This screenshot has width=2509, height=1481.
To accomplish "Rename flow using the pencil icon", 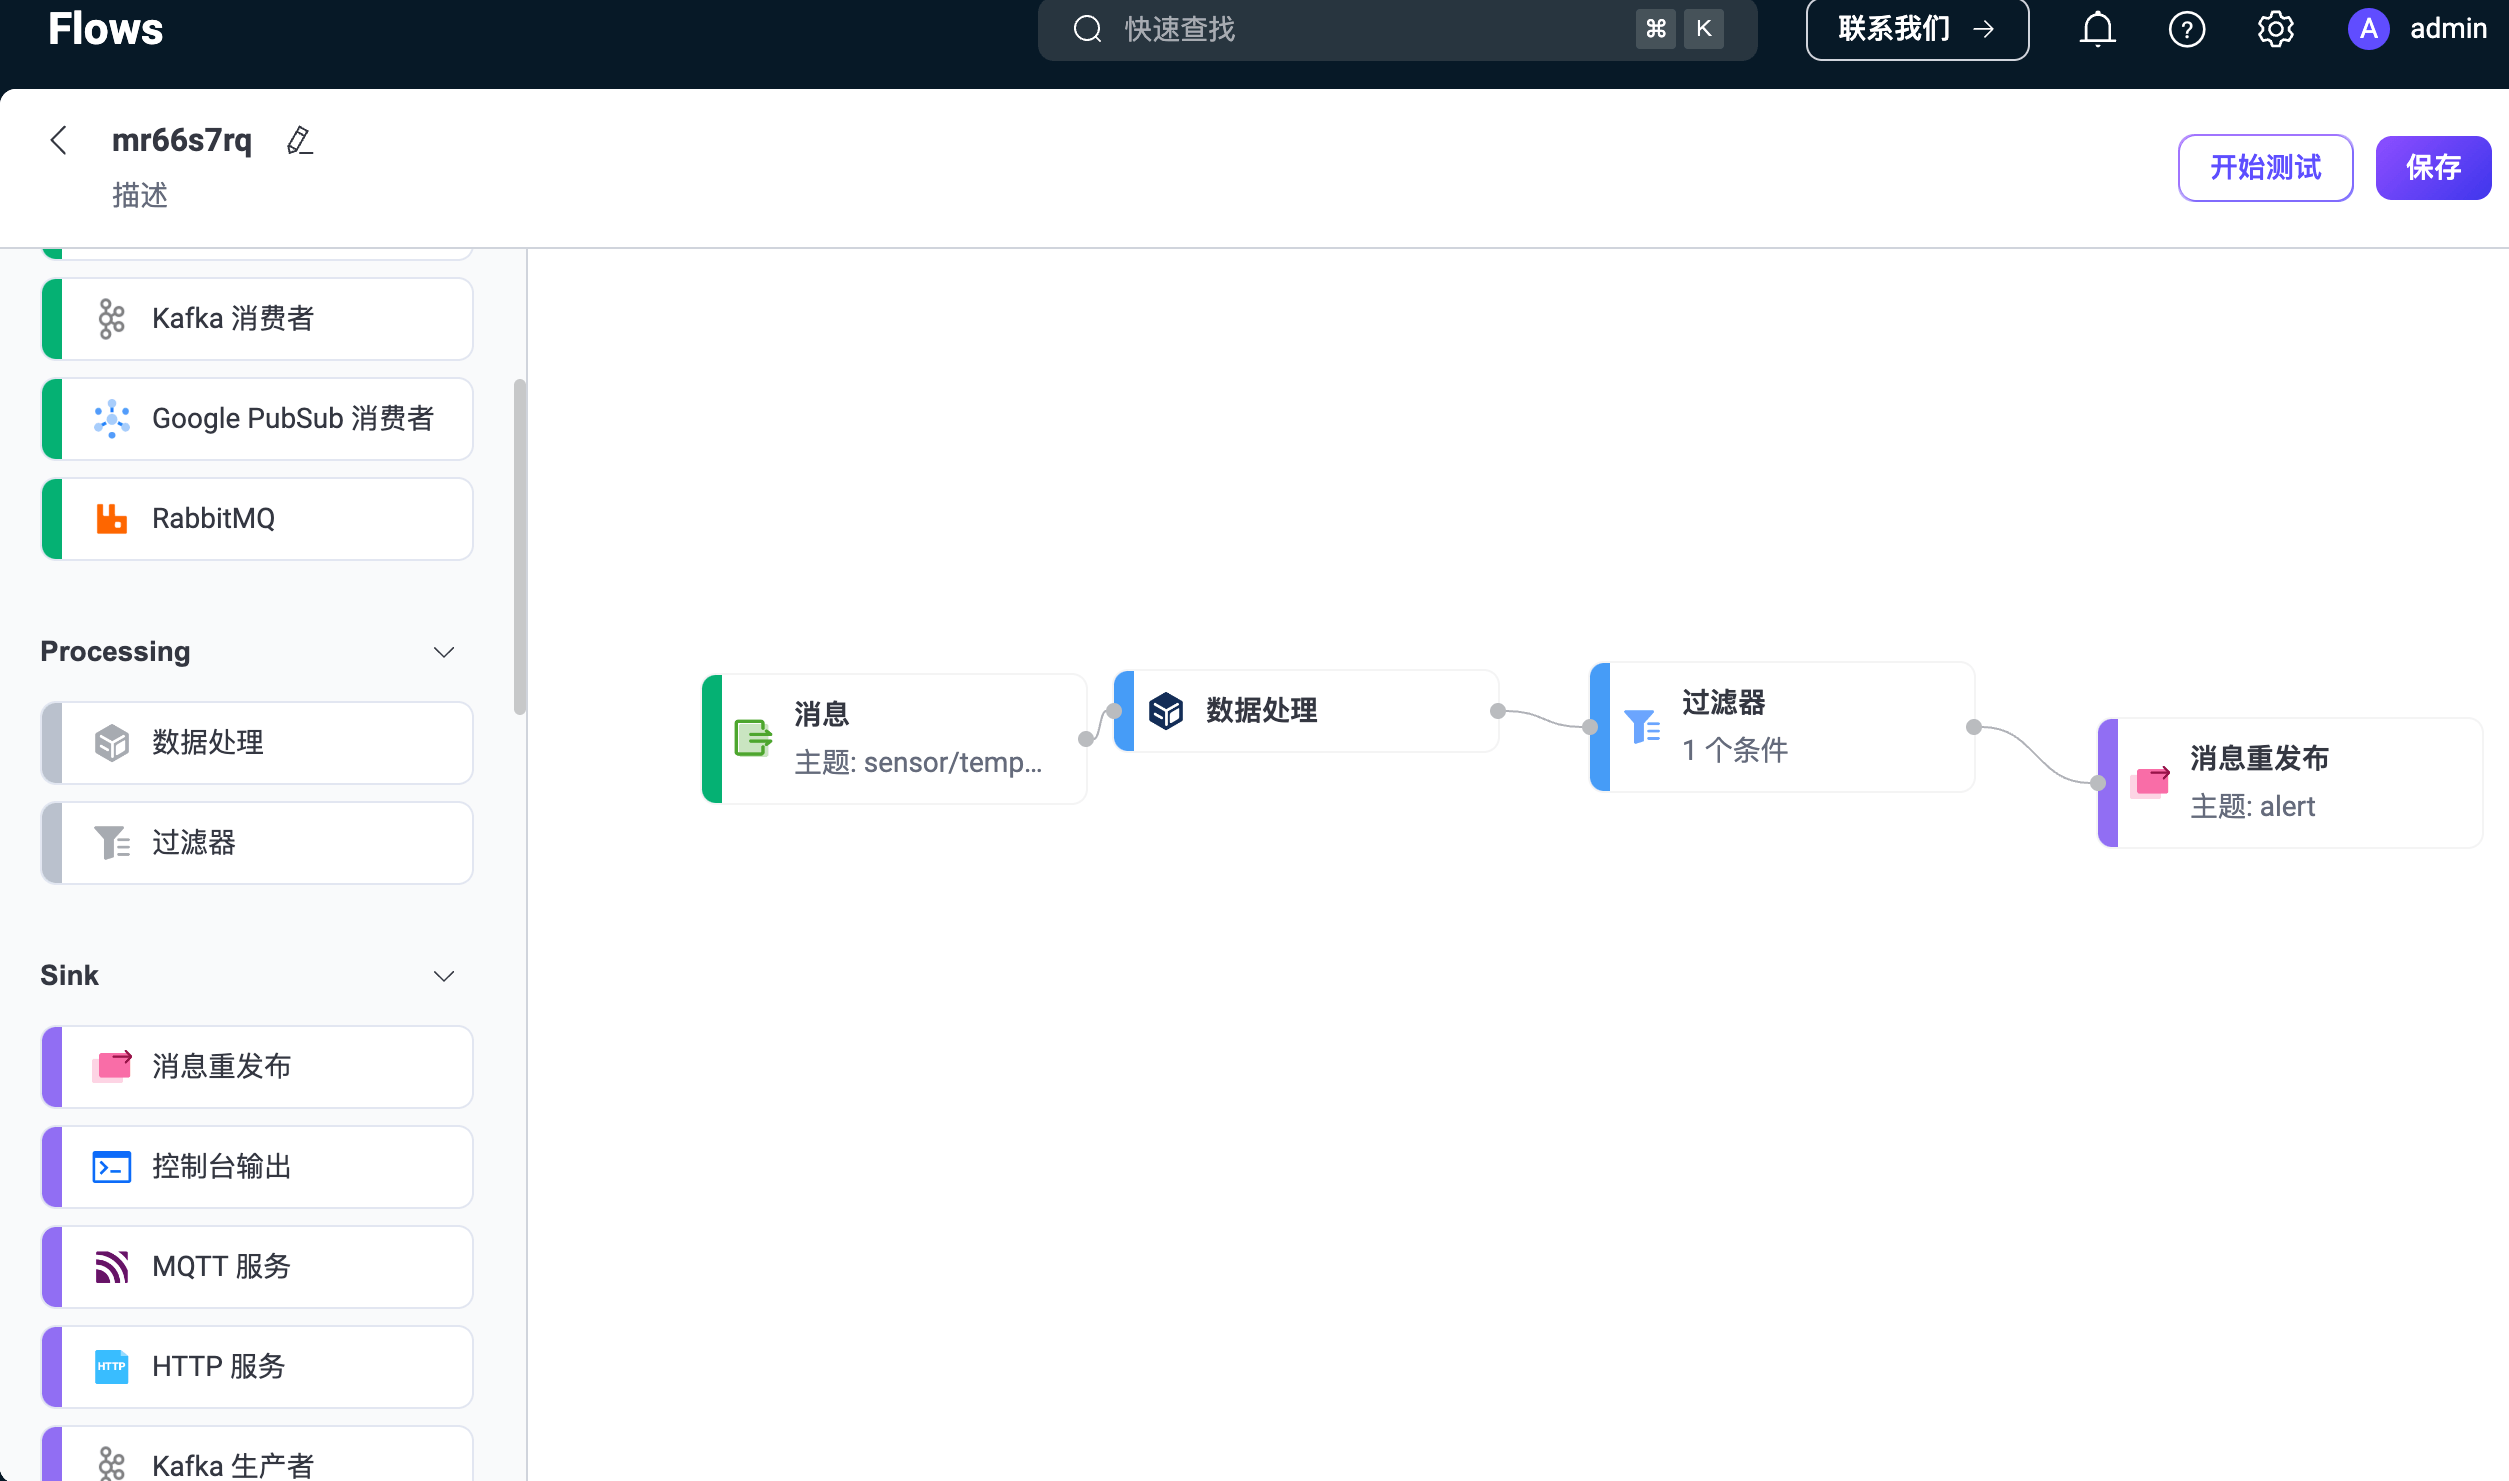I will pyautogui.click(x=298, y=140).
